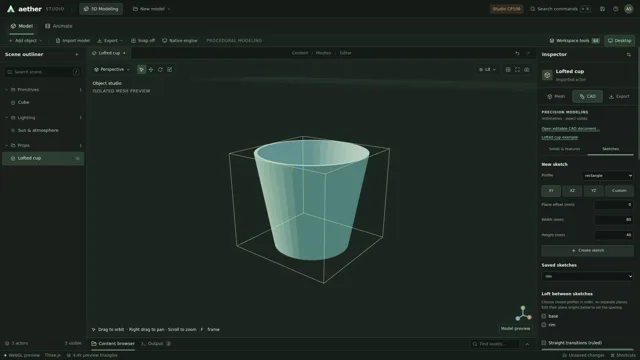Click the Cube item icon in outliner

tap(13, 102)
